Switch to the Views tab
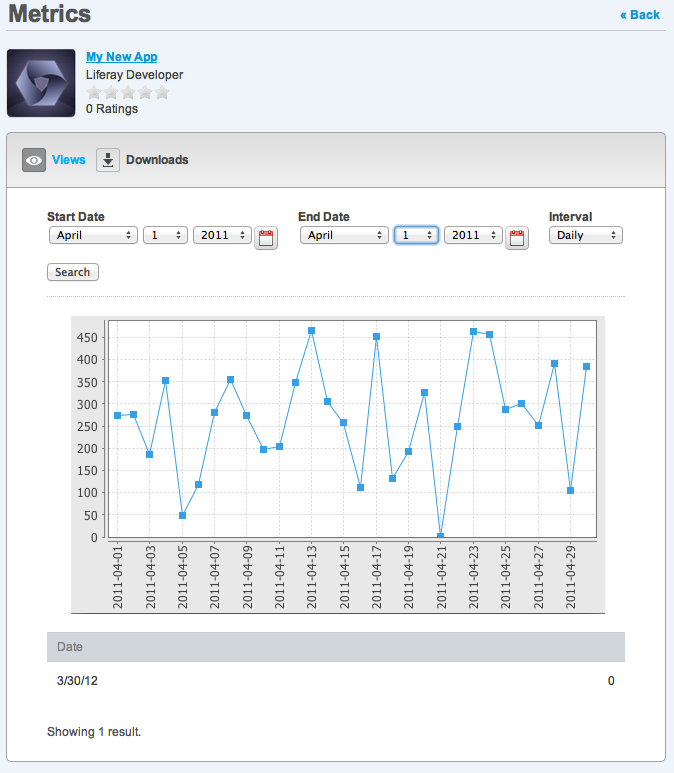 tap(69, 160)
